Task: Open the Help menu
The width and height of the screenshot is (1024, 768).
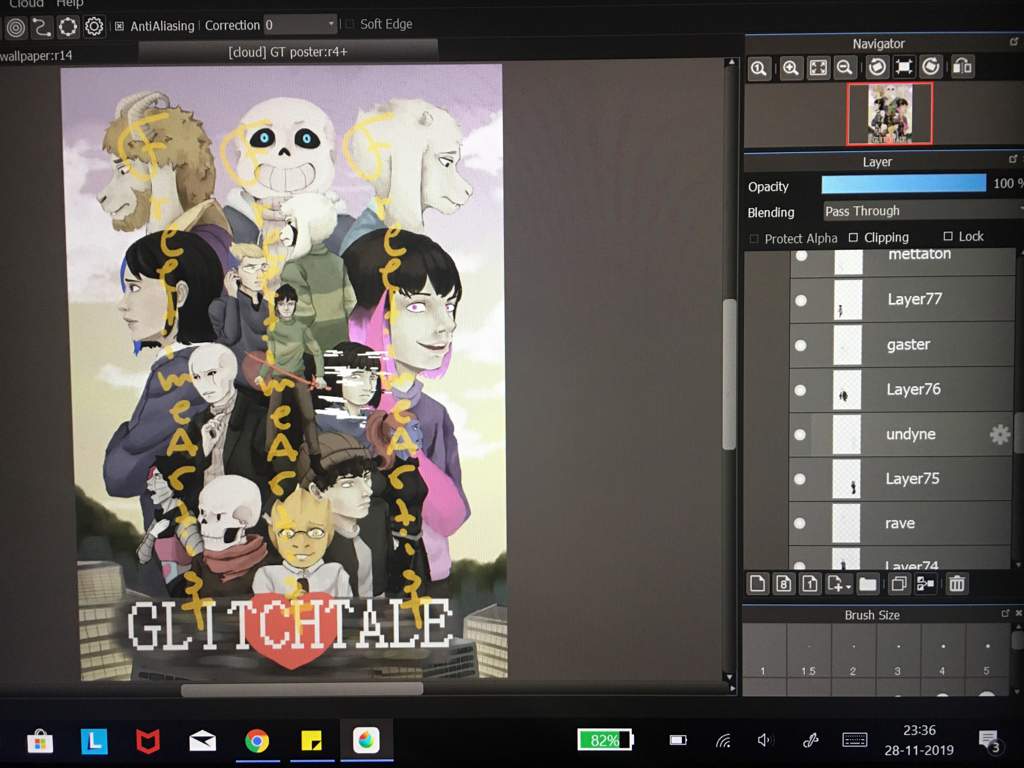Action: pos(69,4)
